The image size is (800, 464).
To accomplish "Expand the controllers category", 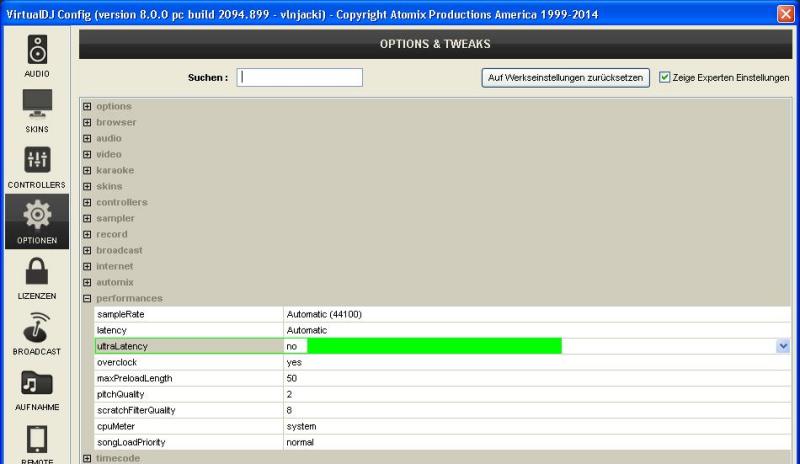I will [87, 202].
